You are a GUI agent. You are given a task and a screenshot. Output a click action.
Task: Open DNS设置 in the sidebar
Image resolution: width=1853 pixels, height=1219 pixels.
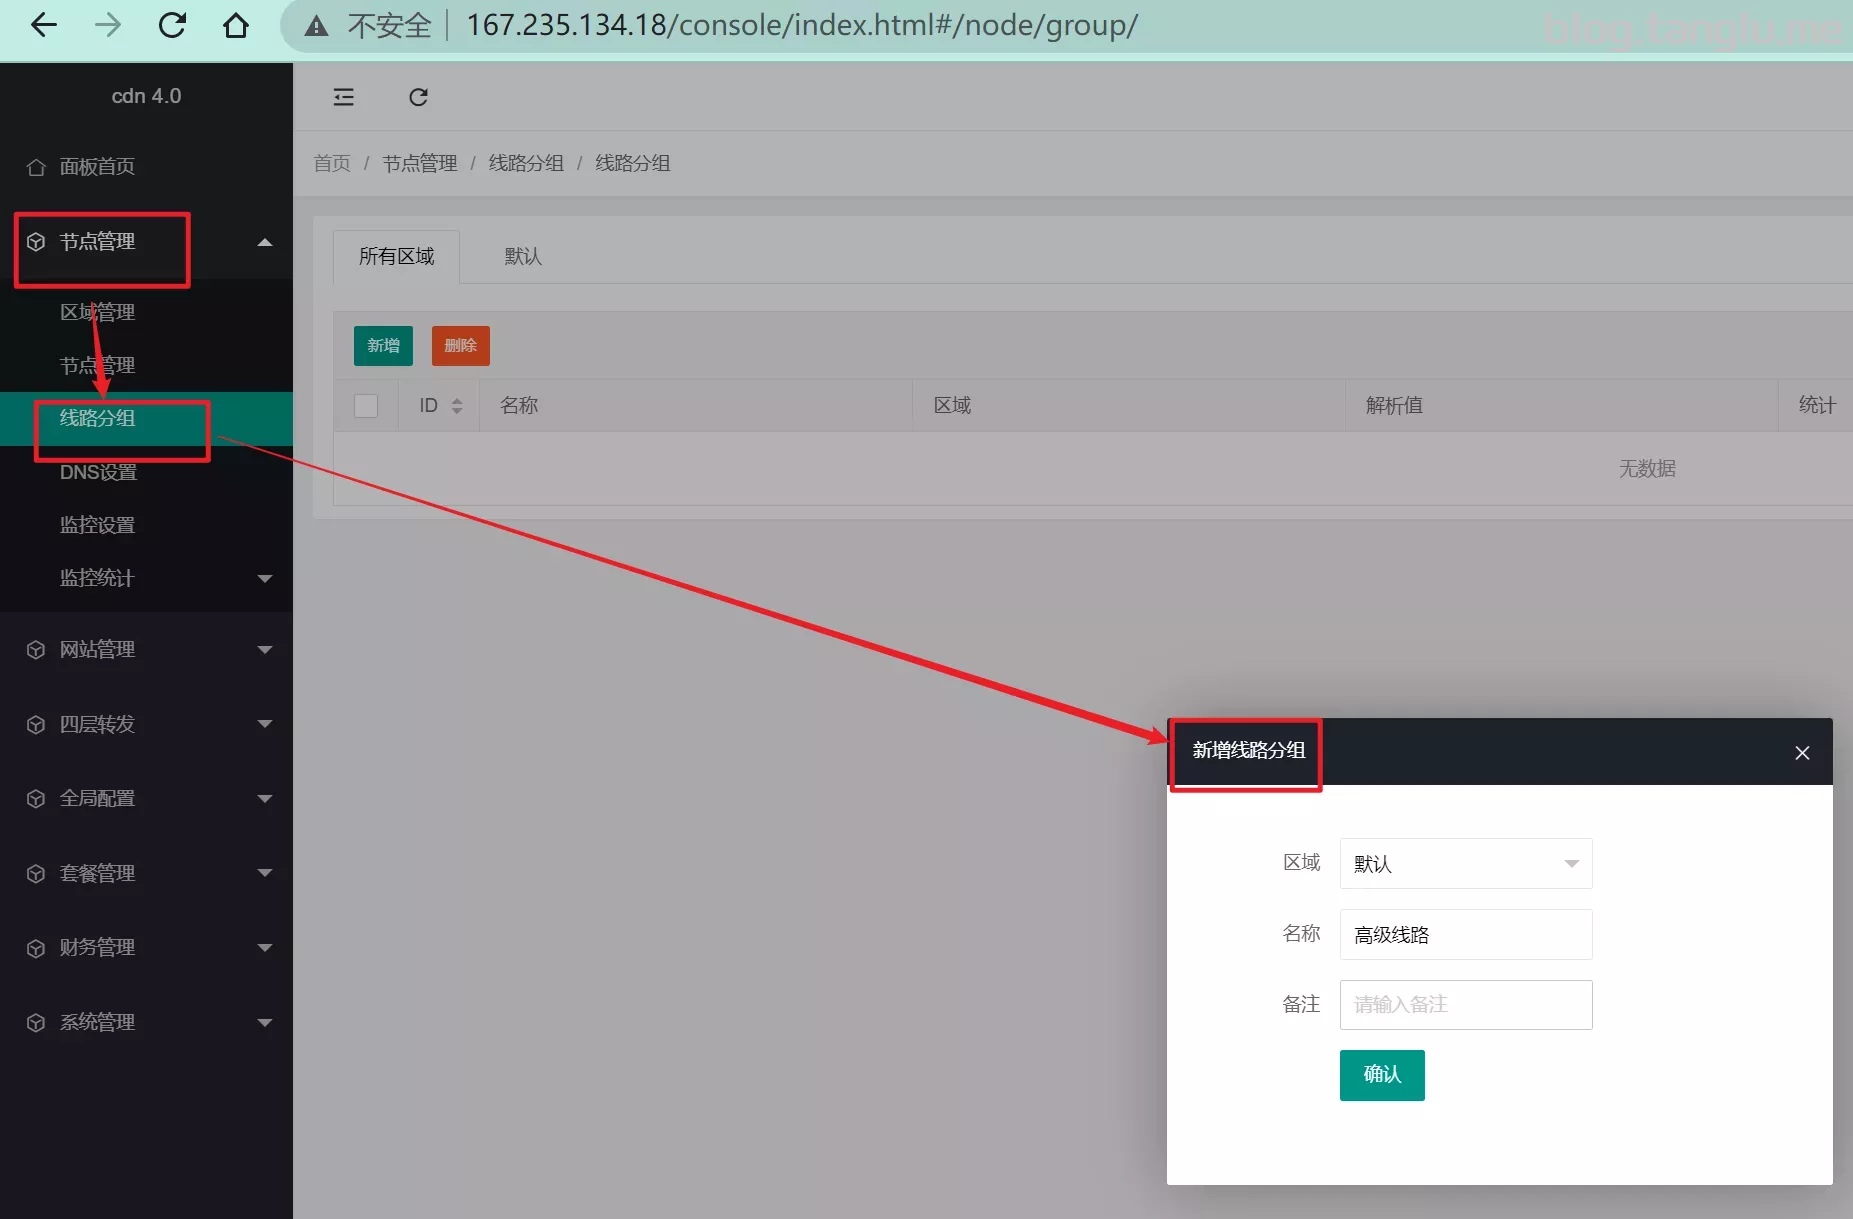98,472
